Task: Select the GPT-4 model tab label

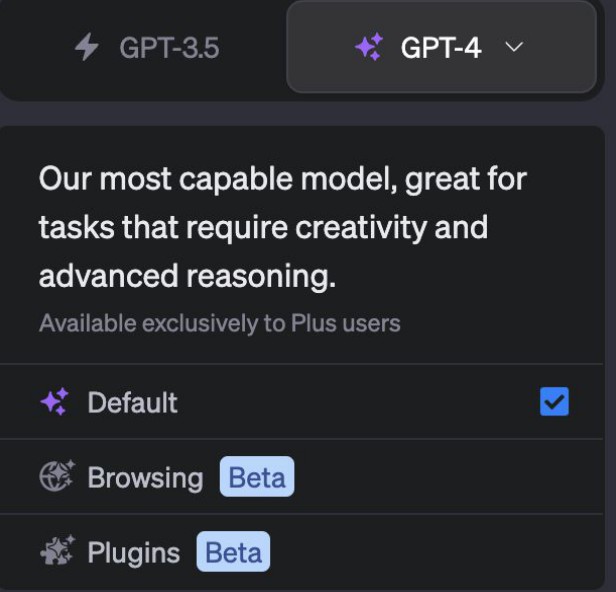Action: (441, 47)
